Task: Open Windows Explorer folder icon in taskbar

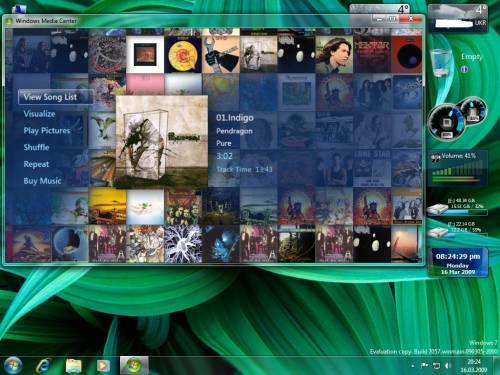Action: (74, 366)
